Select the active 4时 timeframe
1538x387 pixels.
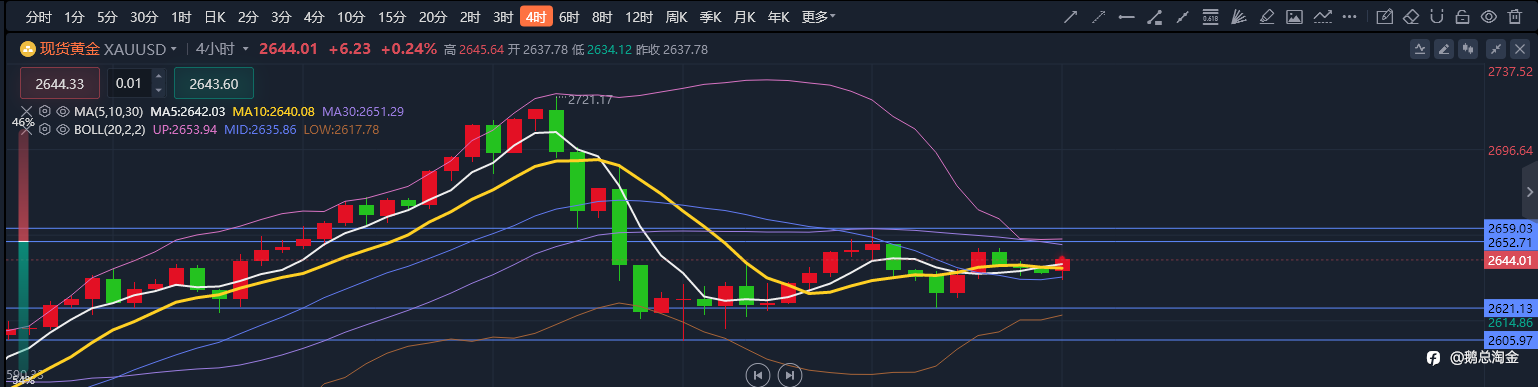[536, 17]
